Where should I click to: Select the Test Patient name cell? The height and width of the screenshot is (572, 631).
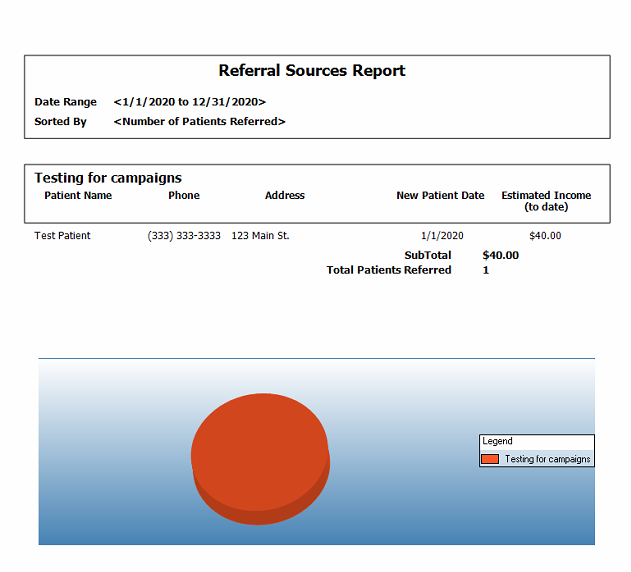click(62, 236)
